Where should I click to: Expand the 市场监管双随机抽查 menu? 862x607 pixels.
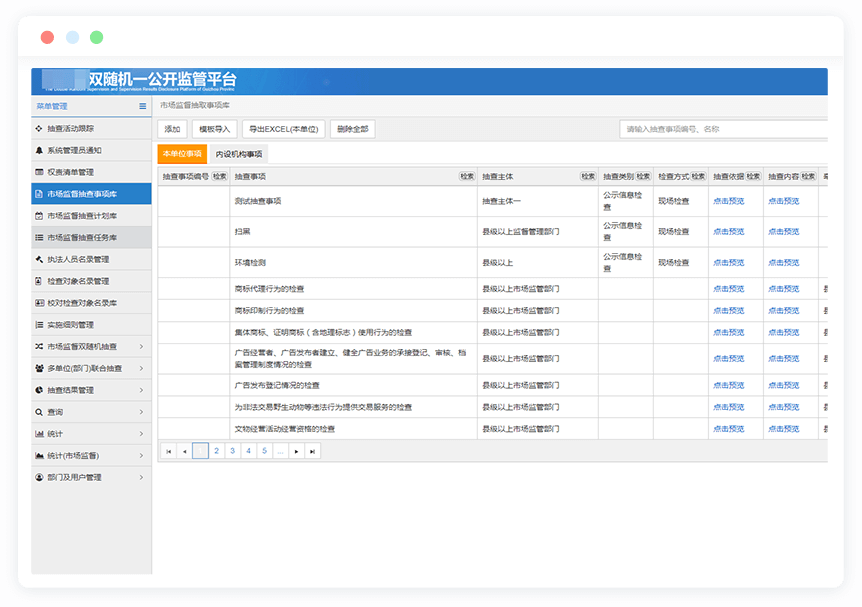(141, 347)
